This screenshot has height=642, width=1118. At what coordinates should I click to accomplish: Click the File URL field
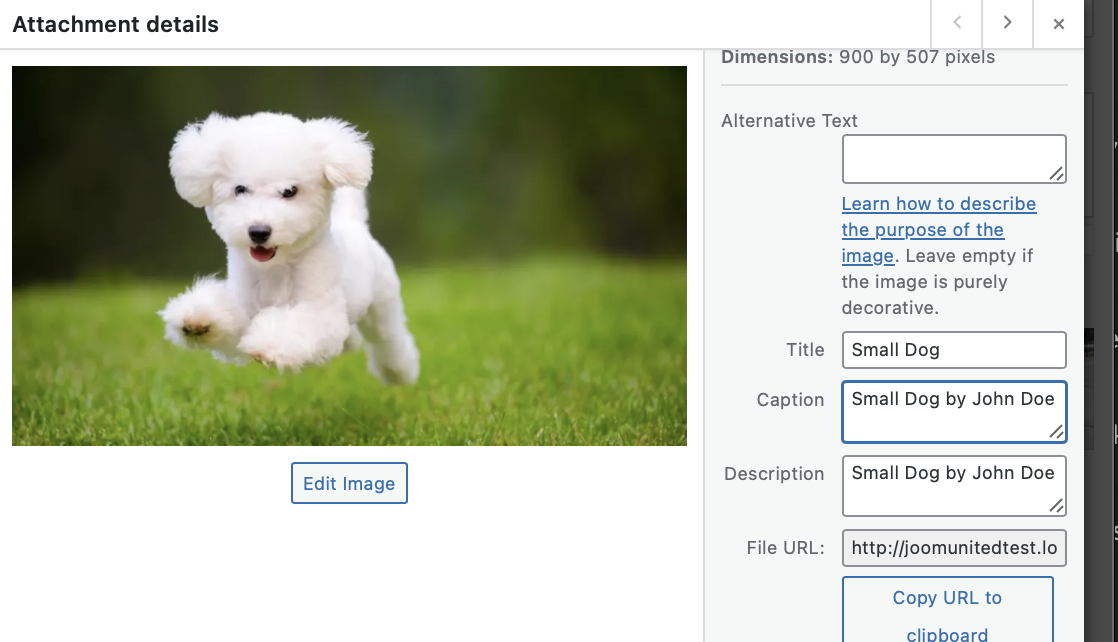[953, 548]
